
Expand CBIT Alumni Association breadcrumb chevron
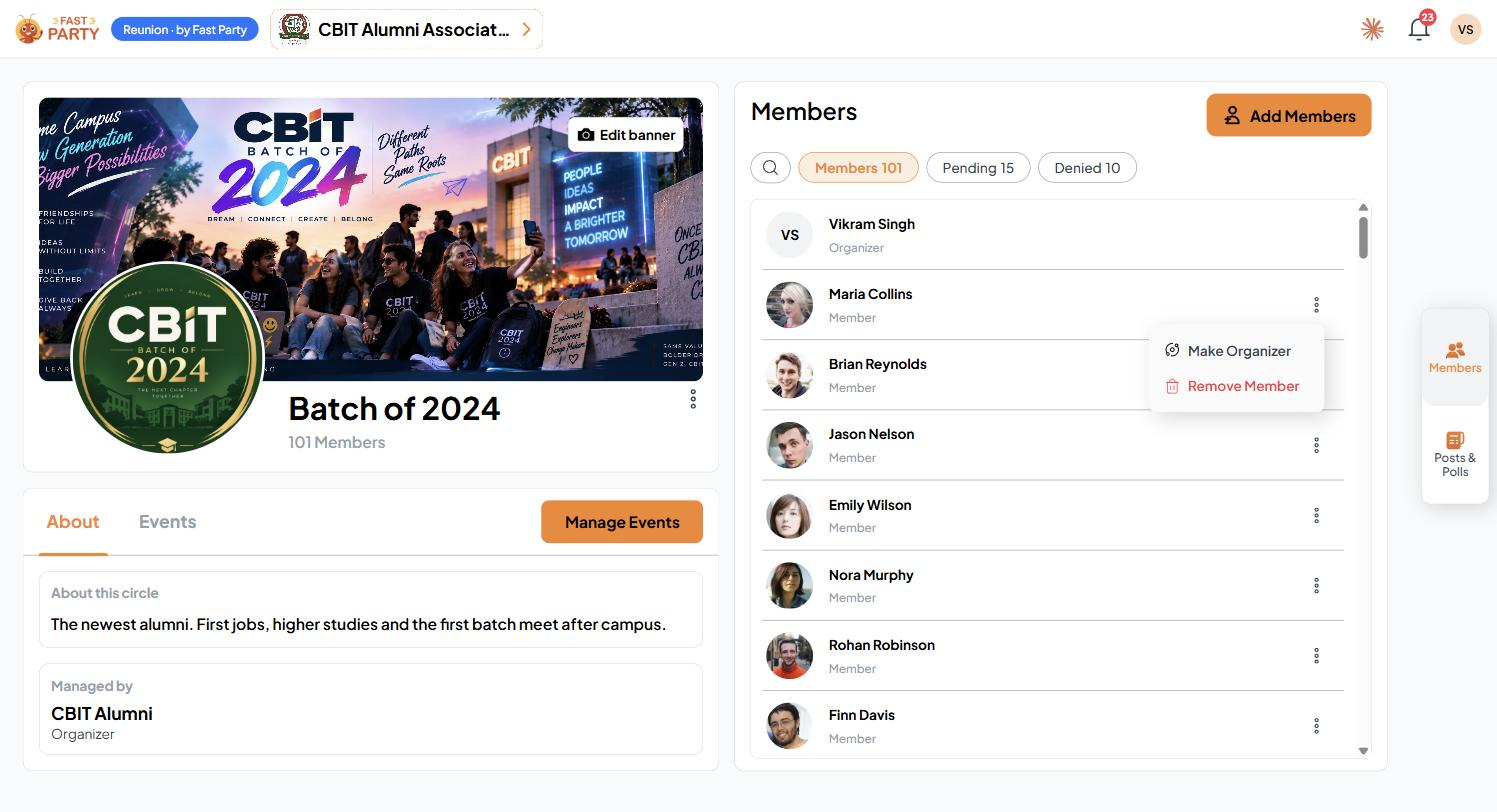526,29
